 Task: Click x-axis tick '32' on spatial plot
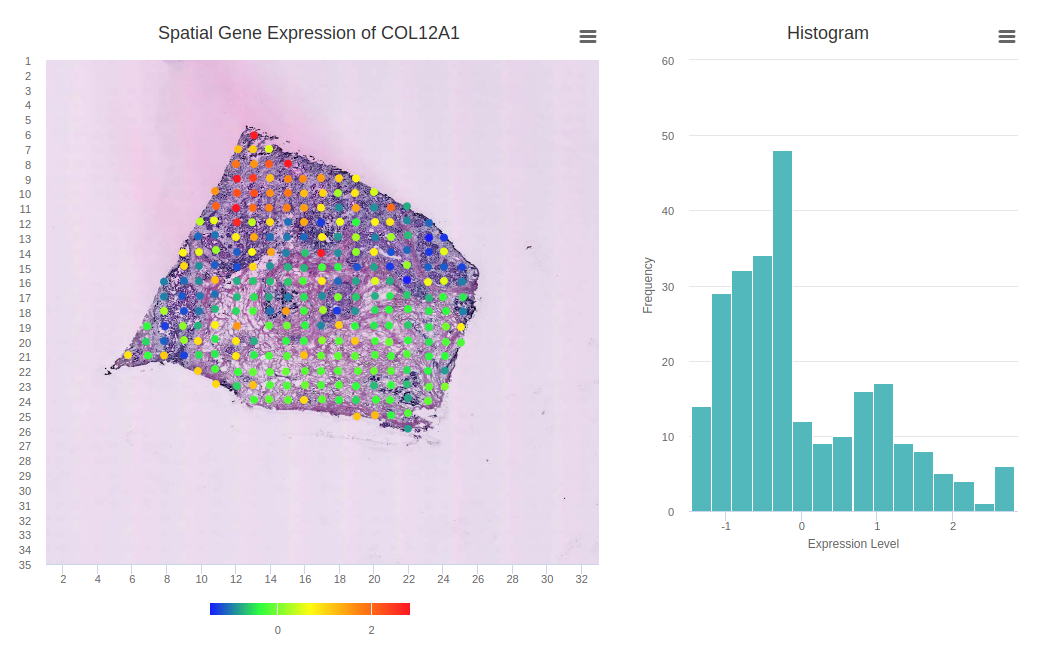coord(581,579)
